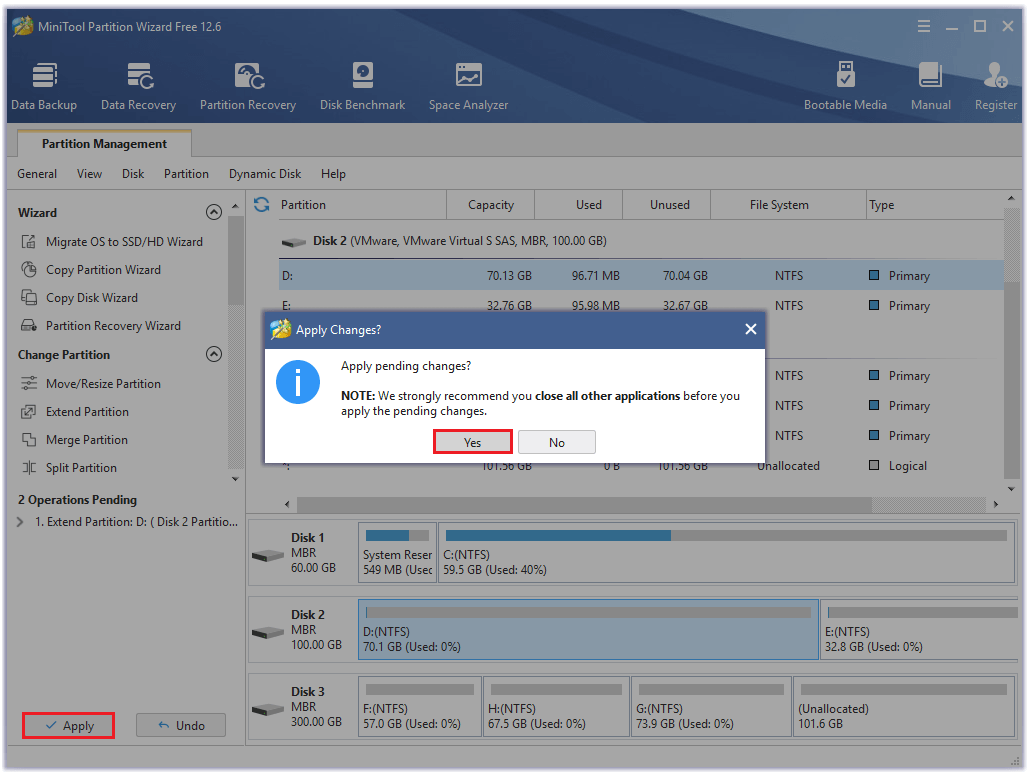Click the Disk 2 header row in the list
1031x776 pixels.
point(641,241)
